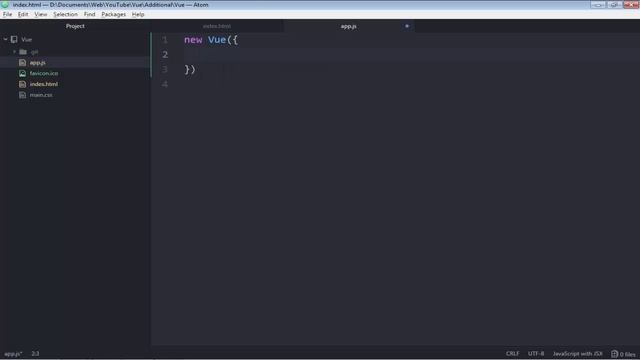Click the .git folder icon

[23, 52]
